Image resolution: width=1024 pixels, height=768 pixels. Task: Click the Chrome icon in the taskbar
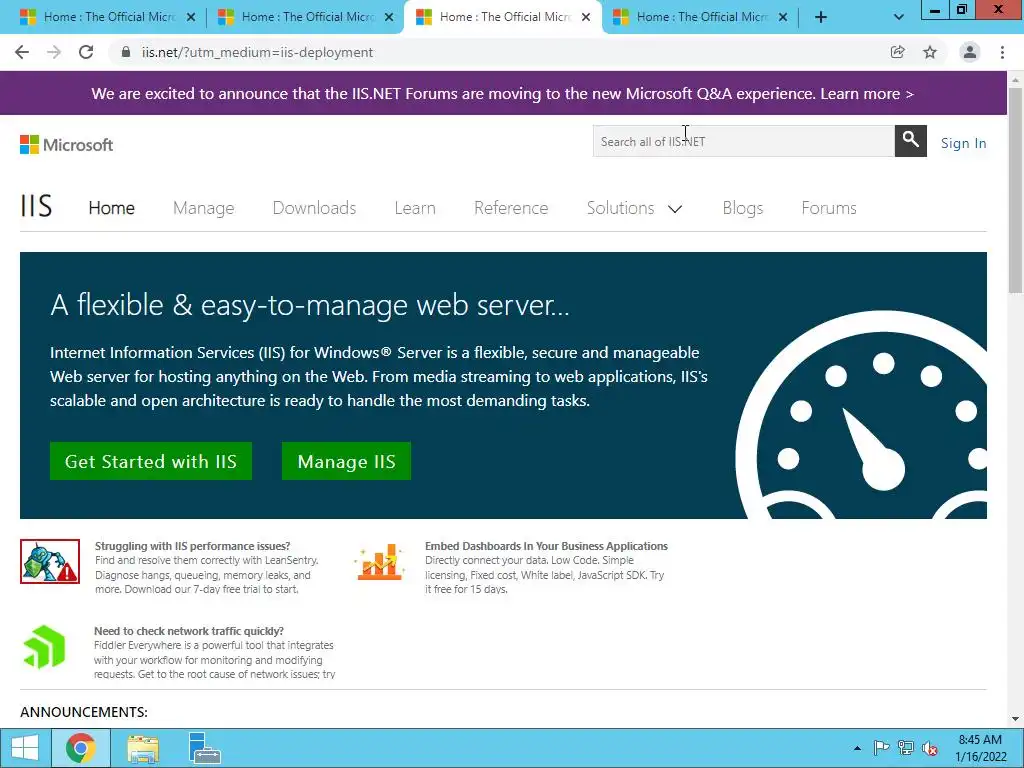click(x=80, y=748)
